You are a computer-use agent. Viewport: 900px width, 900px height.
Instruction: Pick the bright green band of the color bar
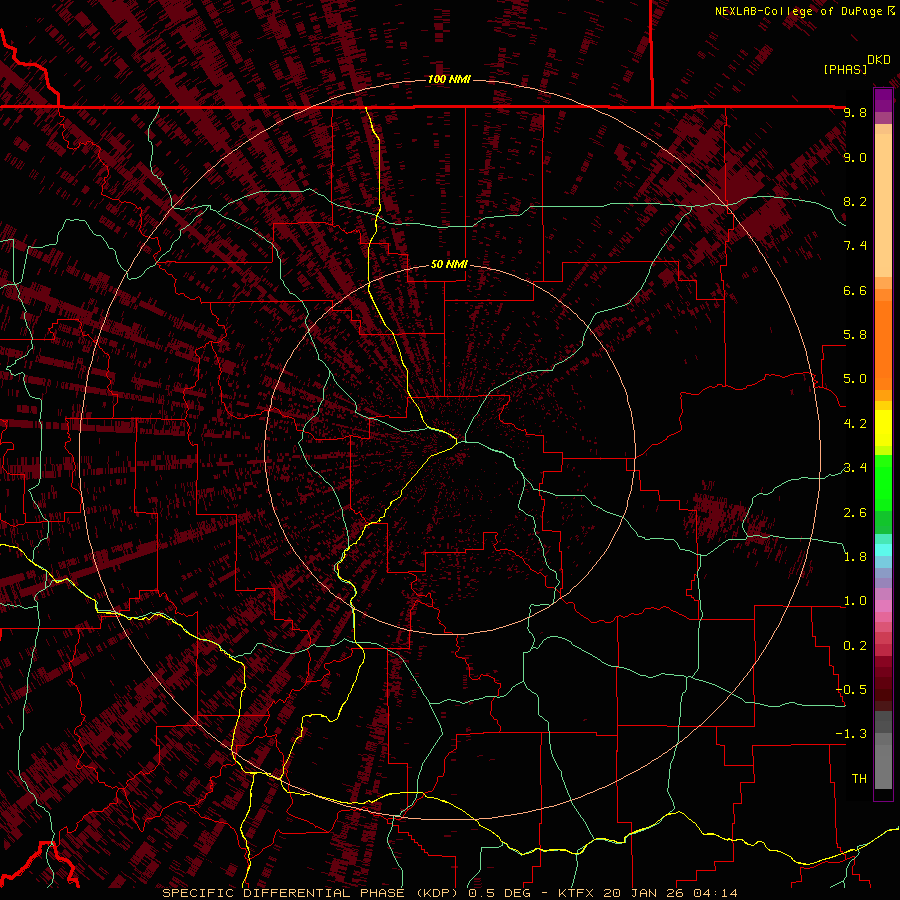tap(883, 482)
